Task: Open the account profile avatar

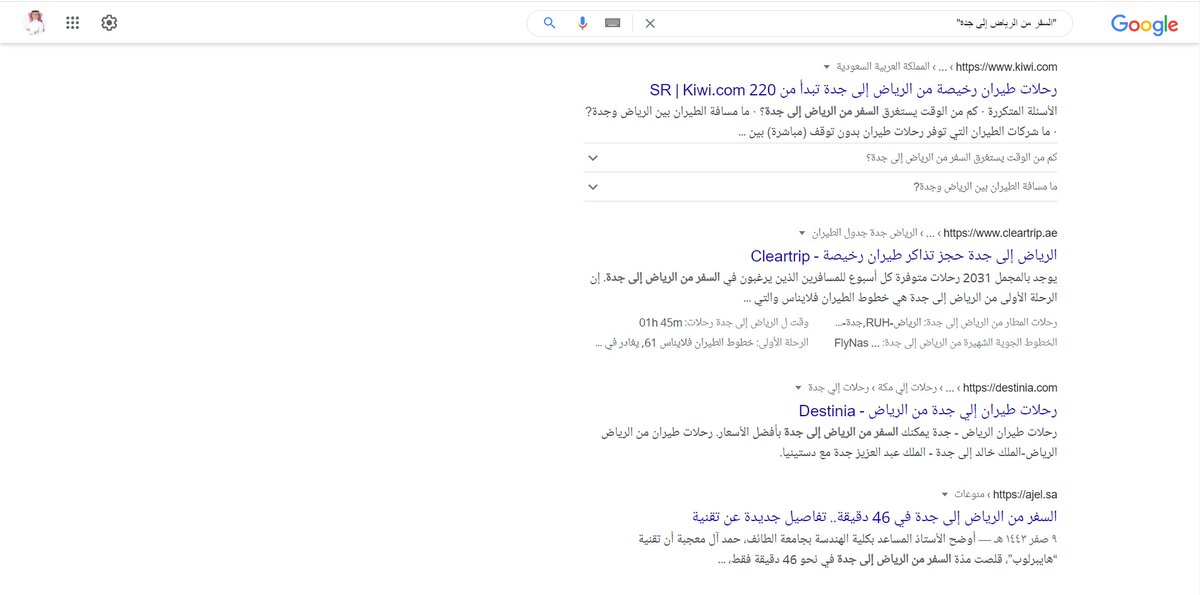Action: [35, 23]
